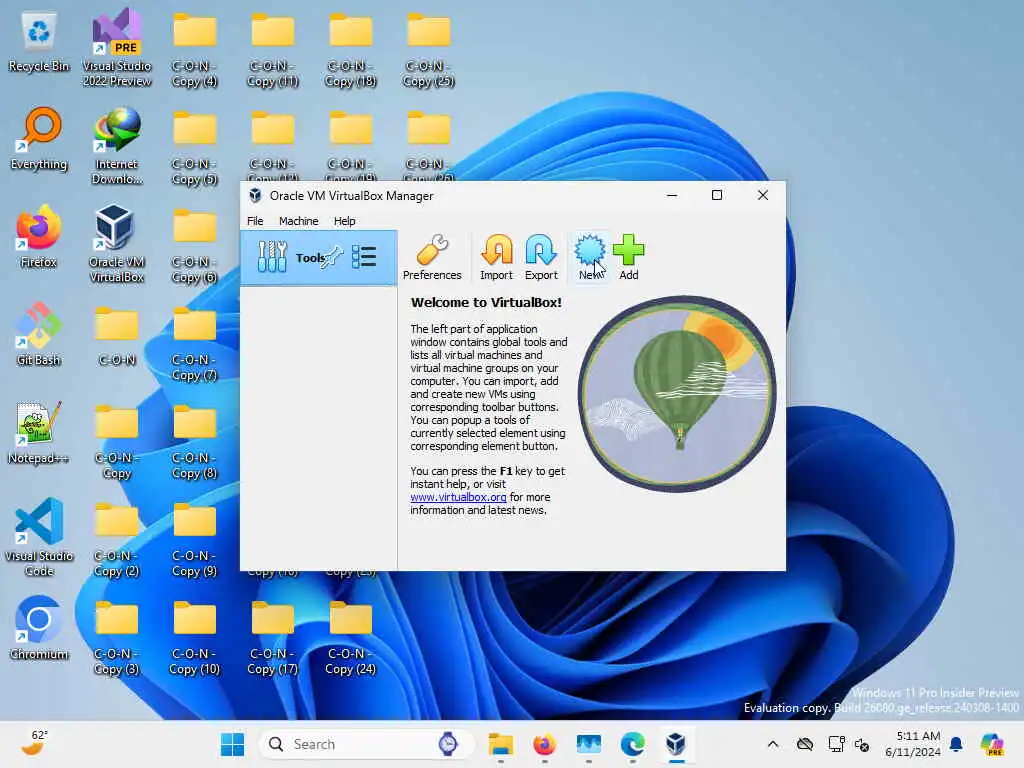Click the Export appliance icon
This screenshot has width=1024, height=768.
coord(541,257)
